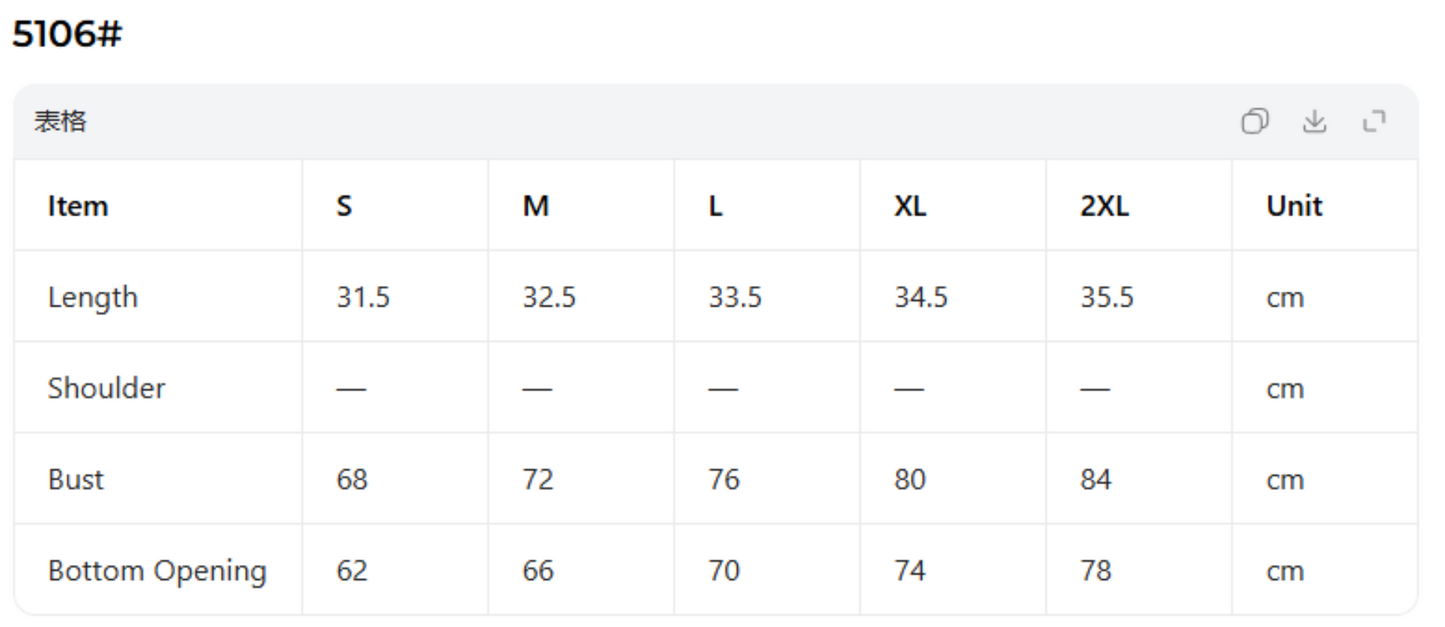Image resolution: width=1445 pixels, height=627 pixels.
Task: Click the 表格 header label
Action: 61,121
